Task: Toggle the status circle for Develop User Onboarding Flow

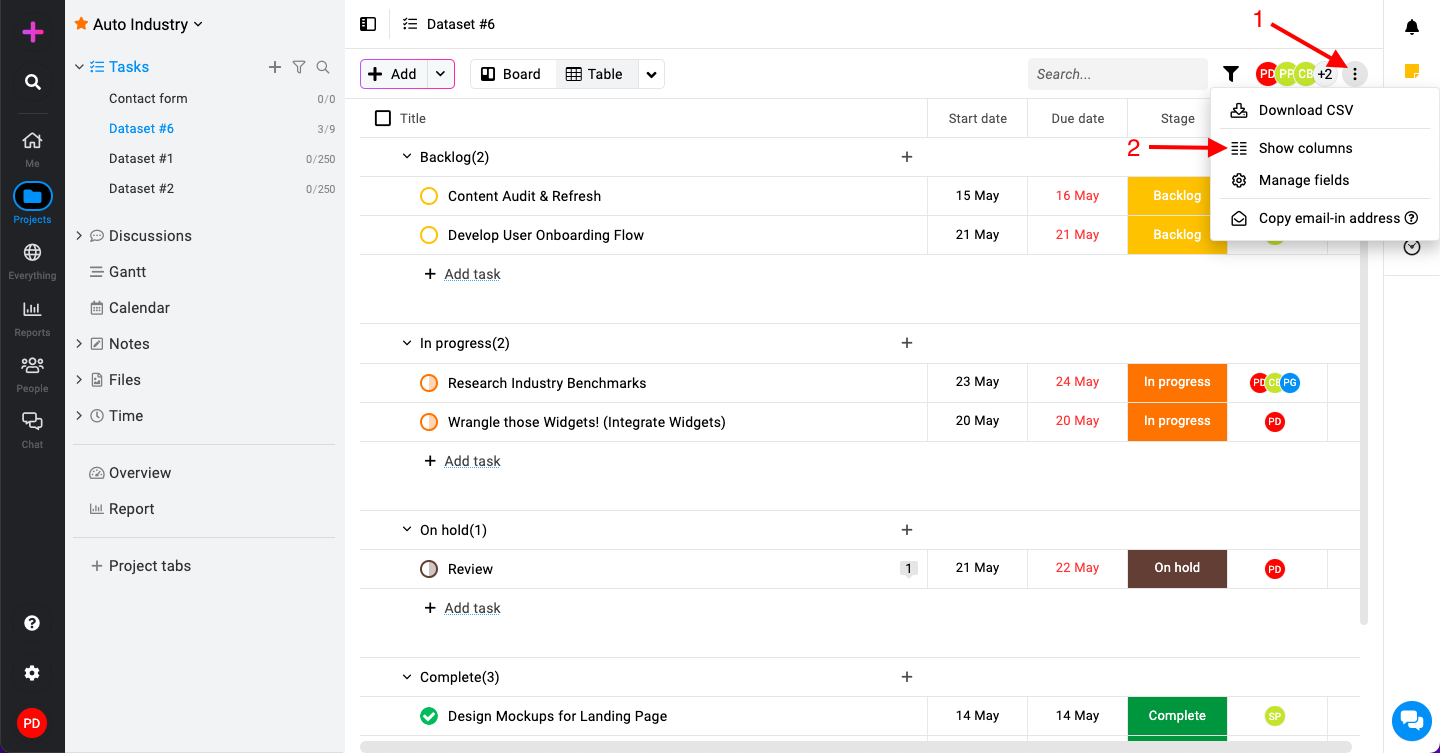Action: [x=429, y=235]
